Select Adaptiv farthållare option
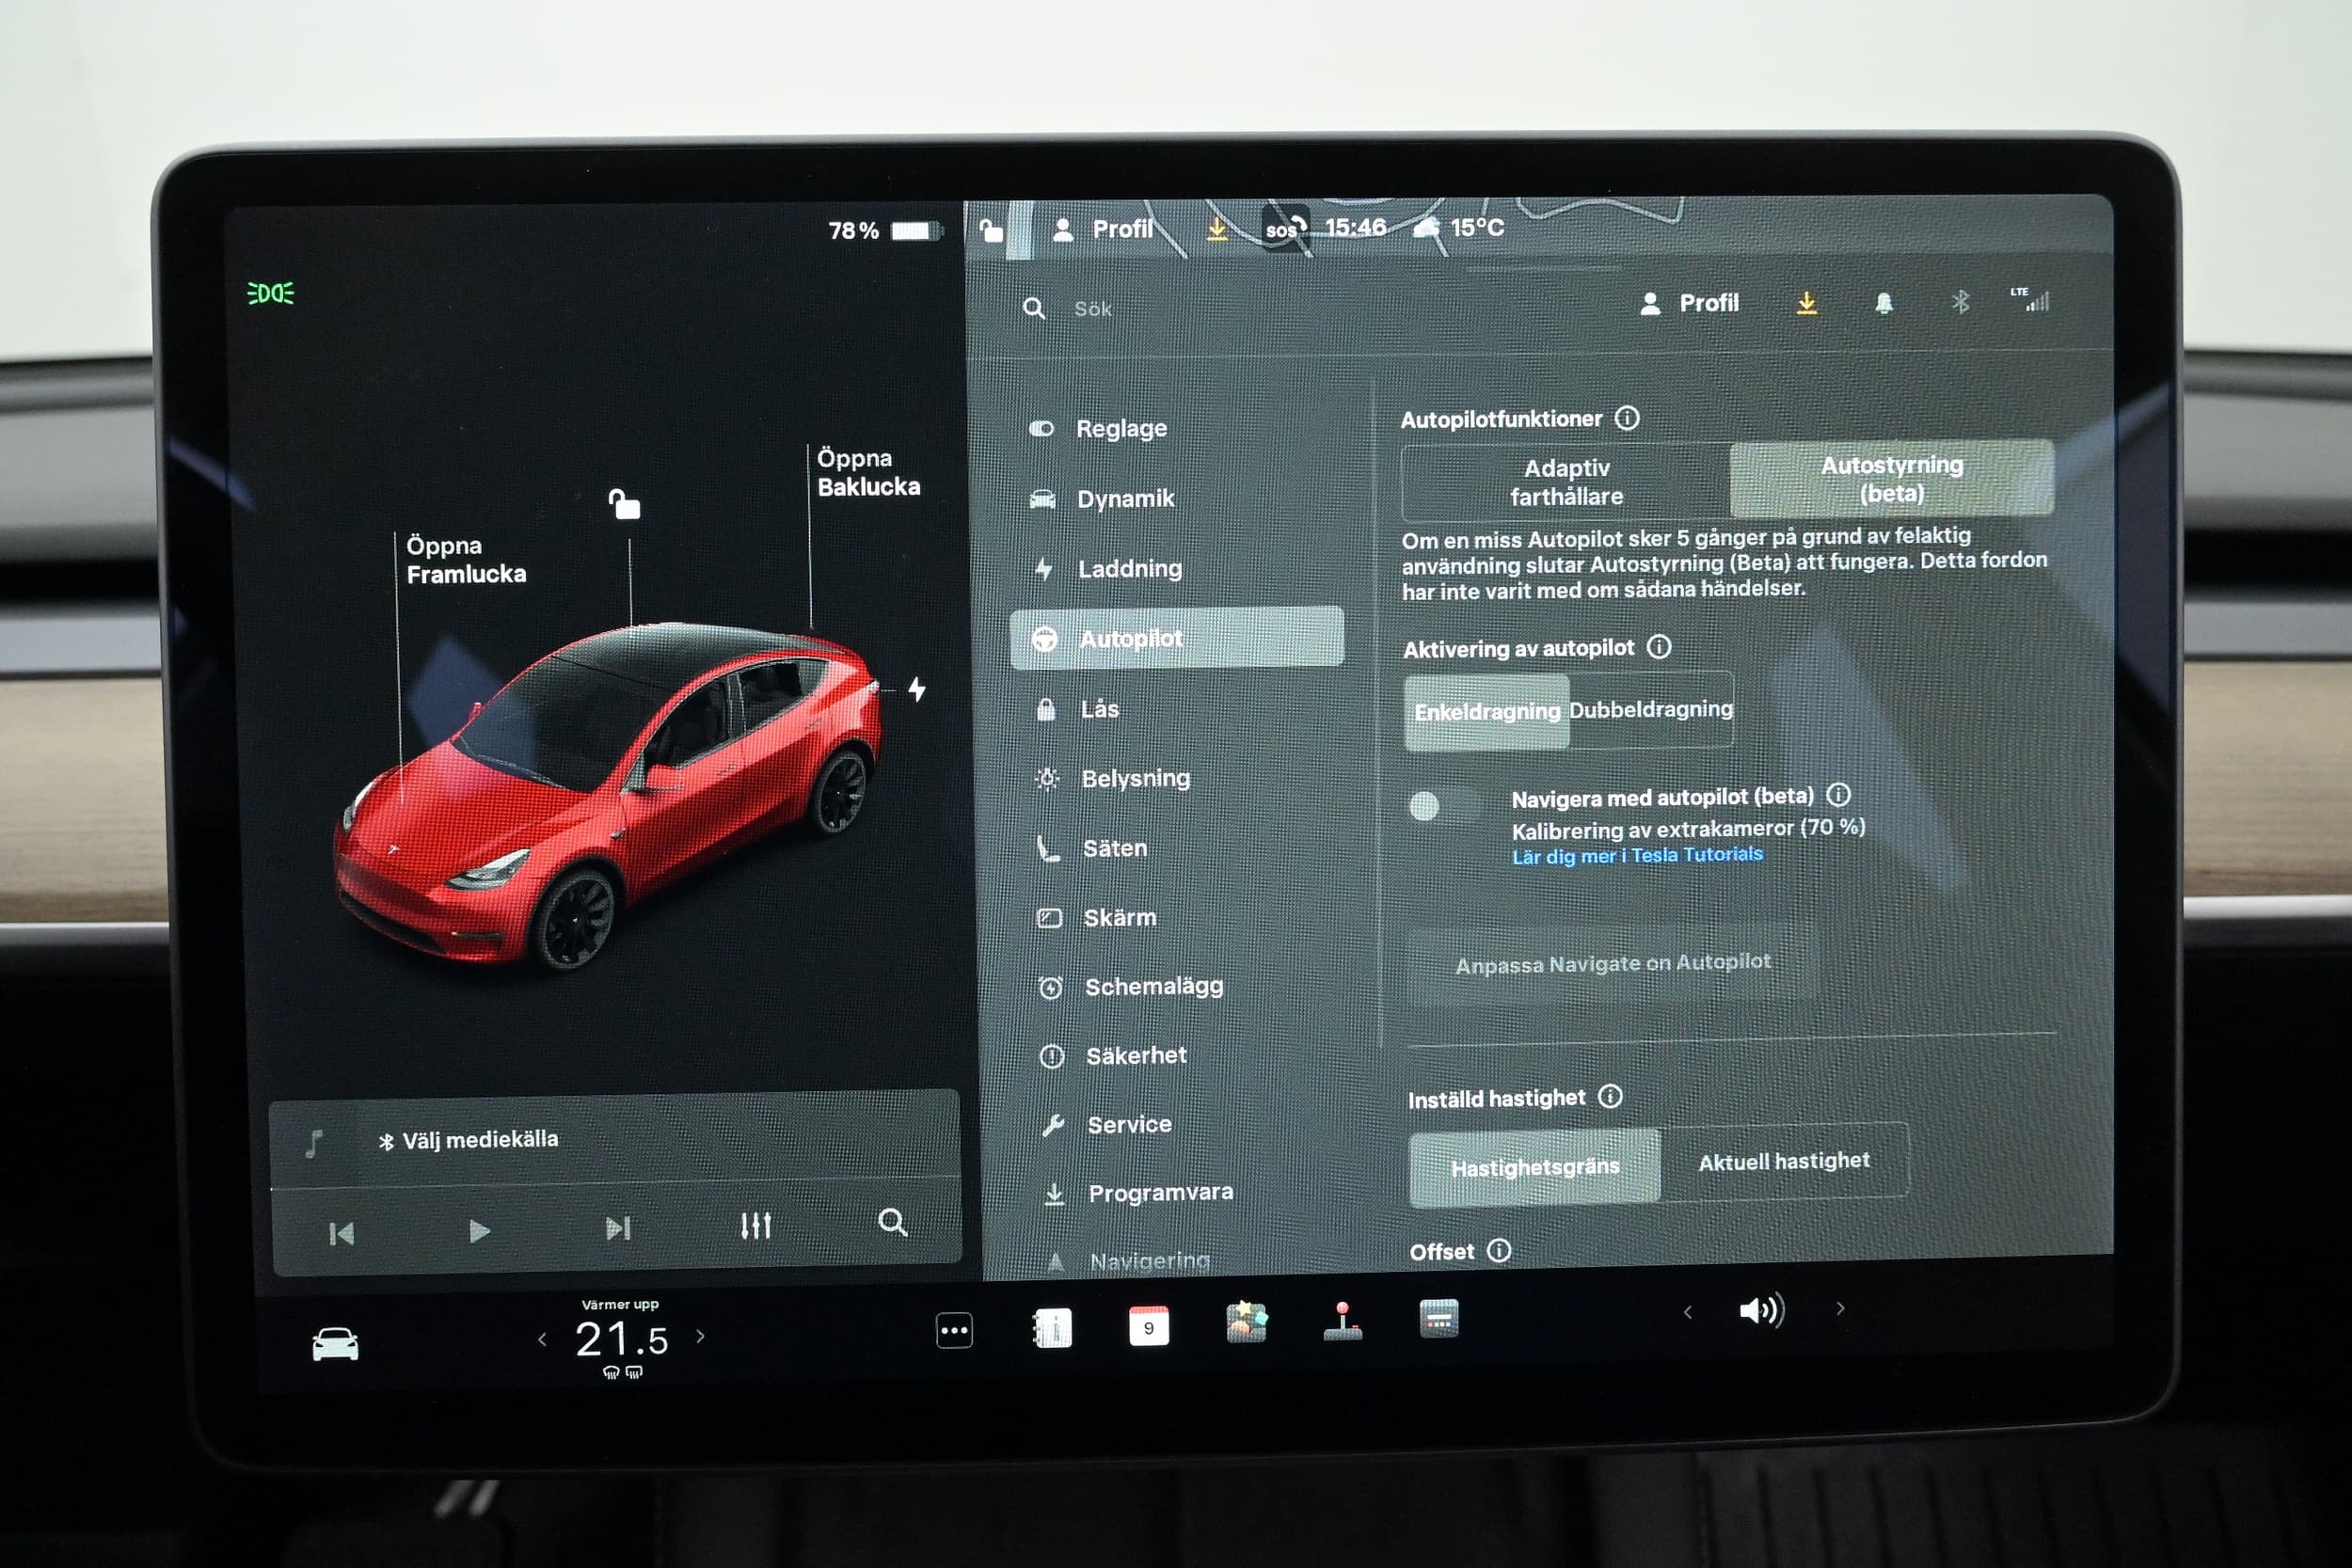2352x1568 pixels. (1566, 482)
